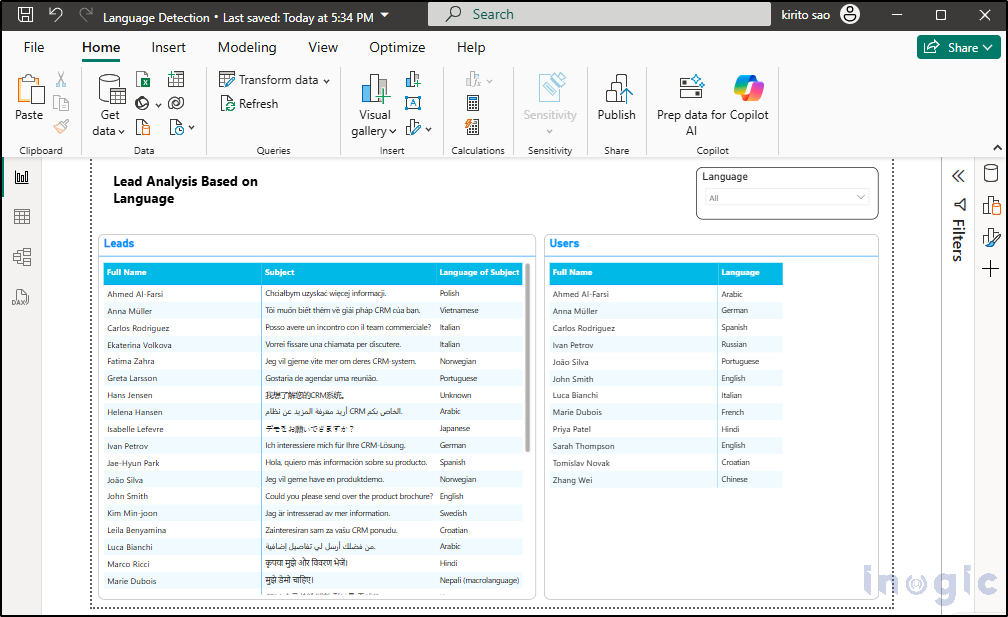Open the Enter data table icon
The width and height of the screenshot is (1008, 617).
pos(176,79)
